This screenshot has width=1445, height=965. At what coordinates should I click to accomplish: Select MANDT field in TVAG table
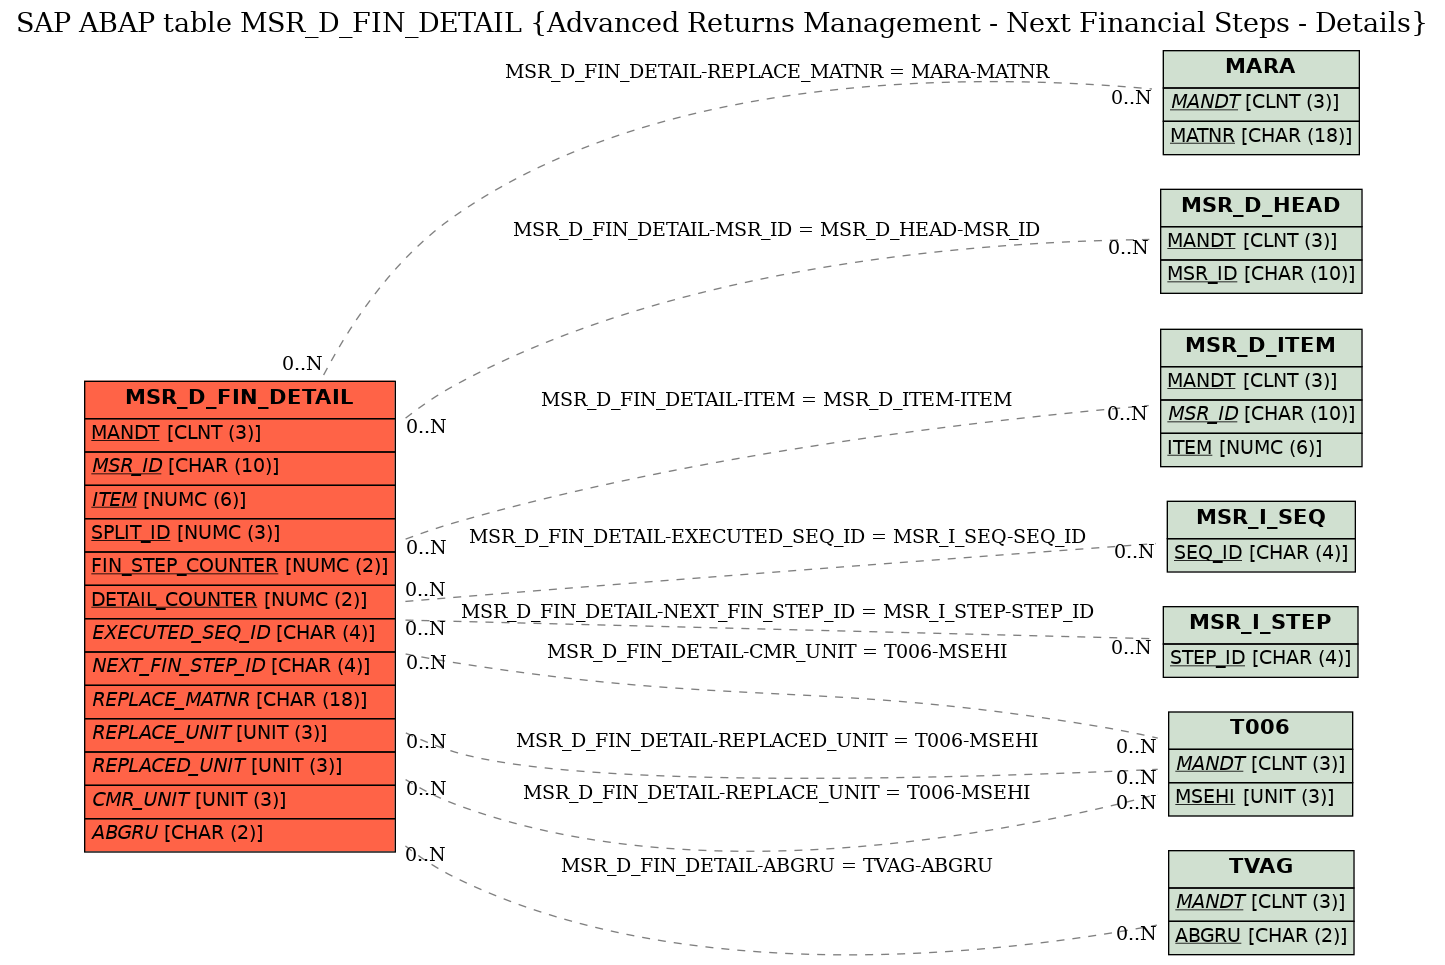(1260, 903)
